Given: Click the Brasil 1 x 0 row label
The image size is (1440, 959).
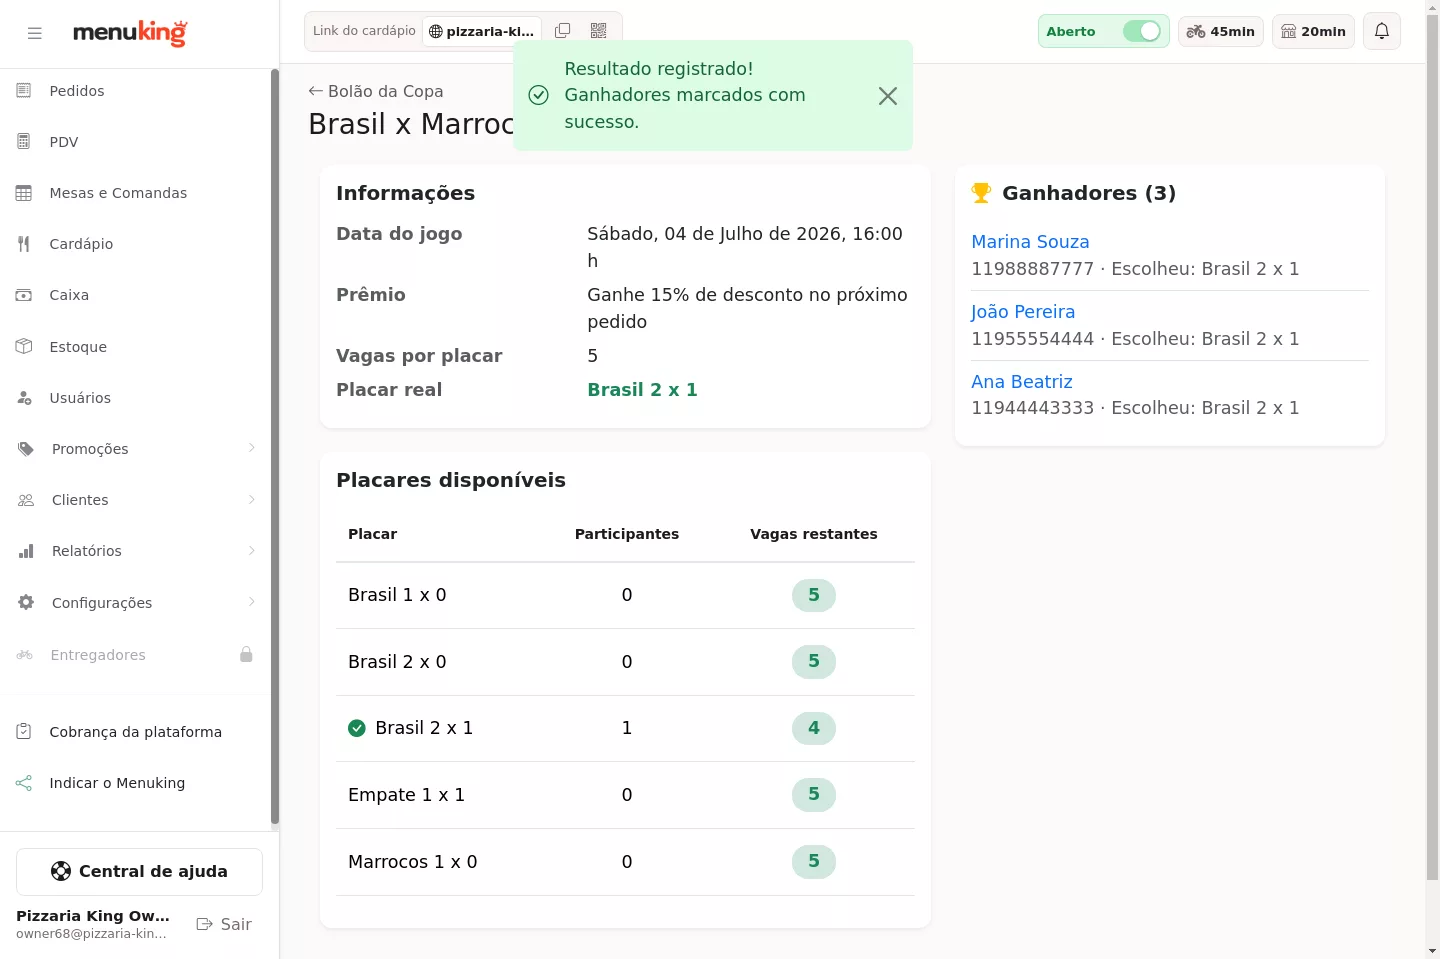Looking at the screenshot, I should coord(397,595).
